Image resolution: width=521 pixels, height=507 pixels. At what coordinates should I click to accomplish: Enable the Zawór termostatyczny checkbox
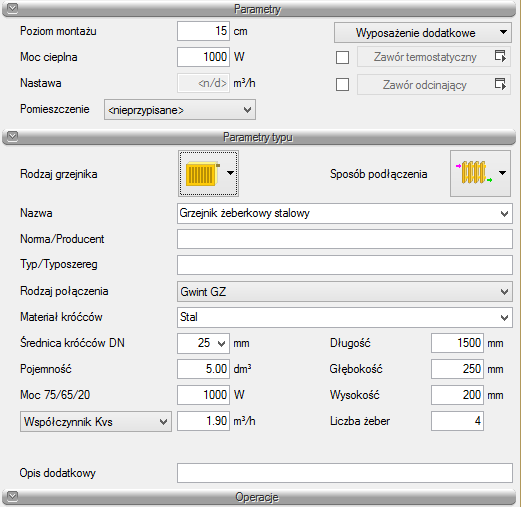pyautogui.click(x=342, y=57)
